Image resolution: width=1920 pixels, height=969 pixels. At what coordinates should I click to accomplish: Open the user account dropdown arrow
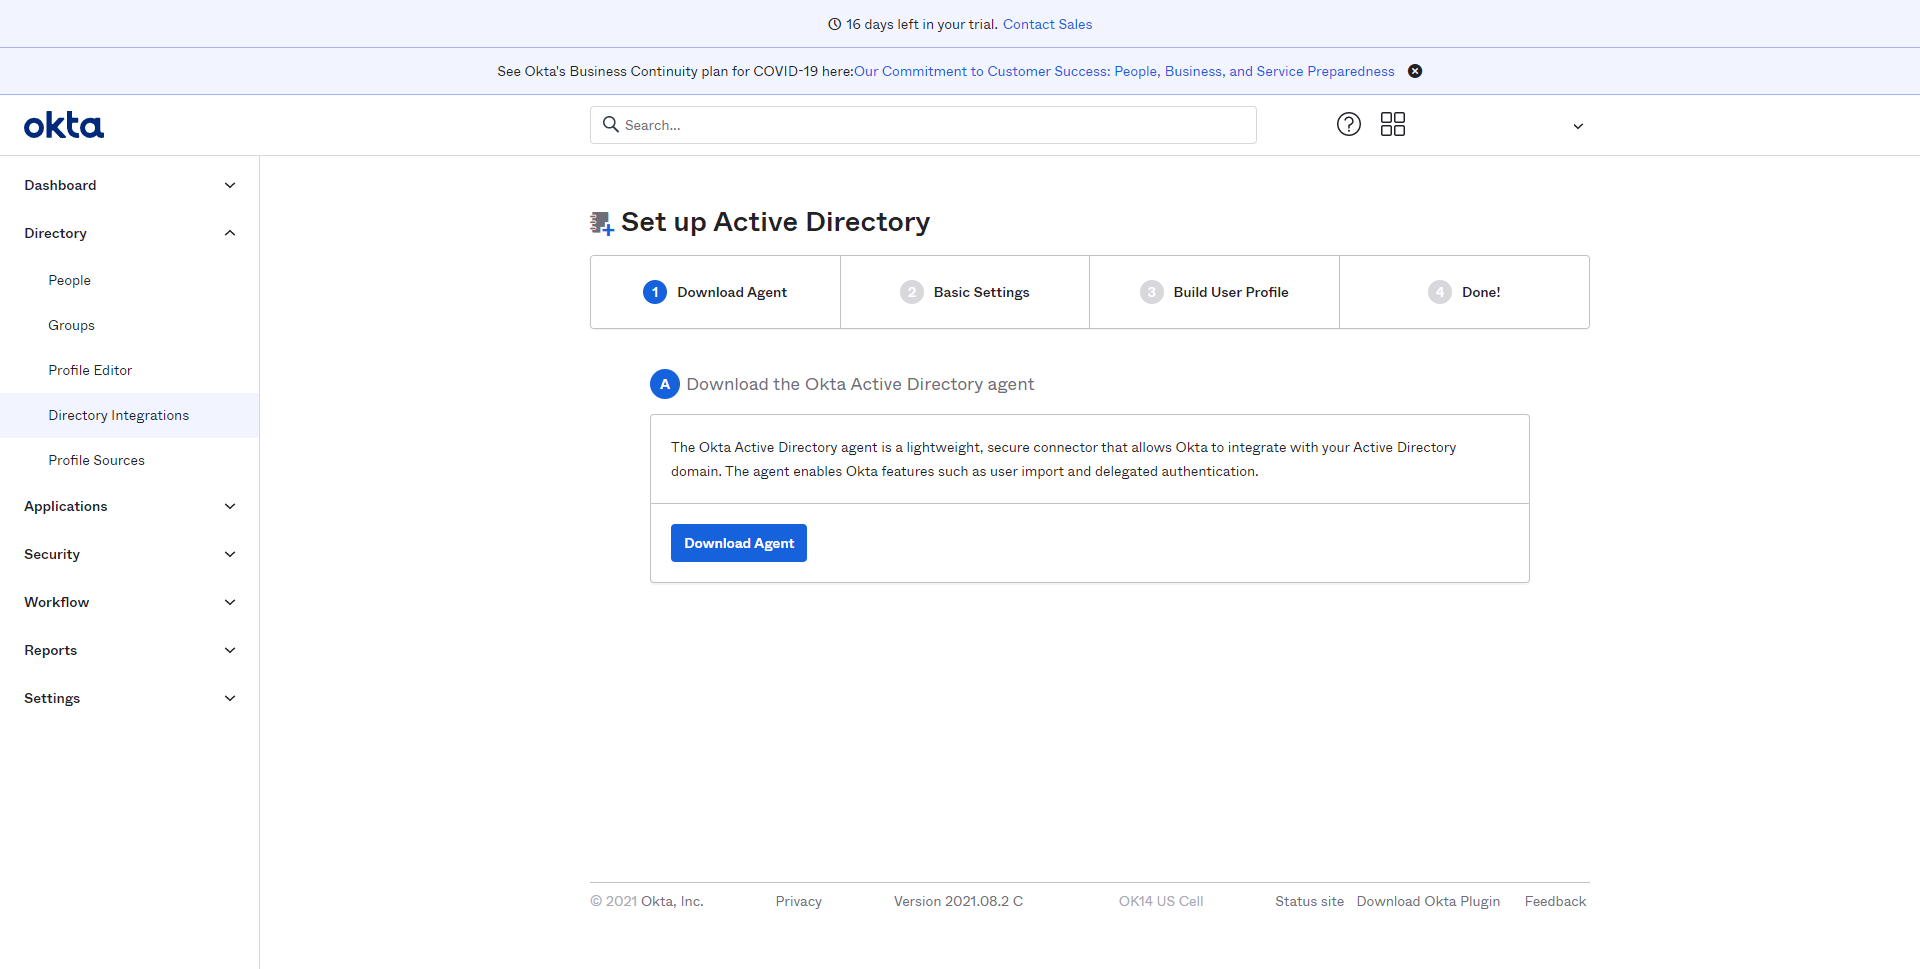(1578, 126)
